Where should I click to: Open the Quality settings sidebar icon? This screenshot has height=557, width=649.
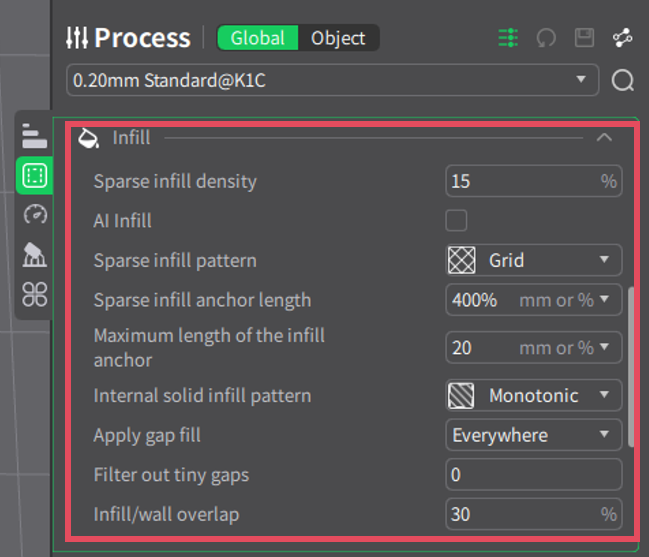35,137
